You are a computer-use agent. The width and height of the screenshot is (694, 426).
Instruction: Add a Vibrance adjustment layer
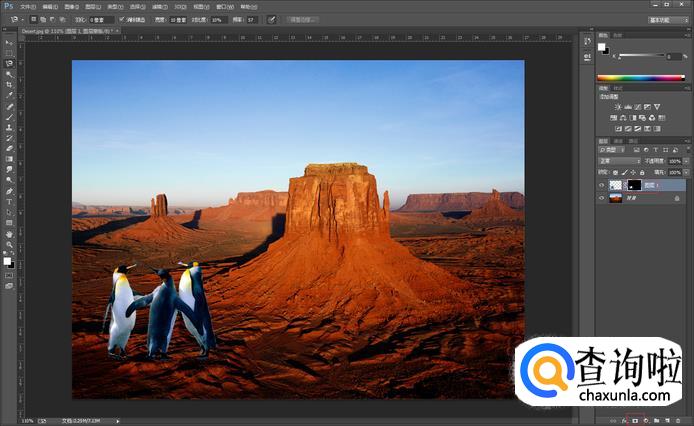(657, 107)
